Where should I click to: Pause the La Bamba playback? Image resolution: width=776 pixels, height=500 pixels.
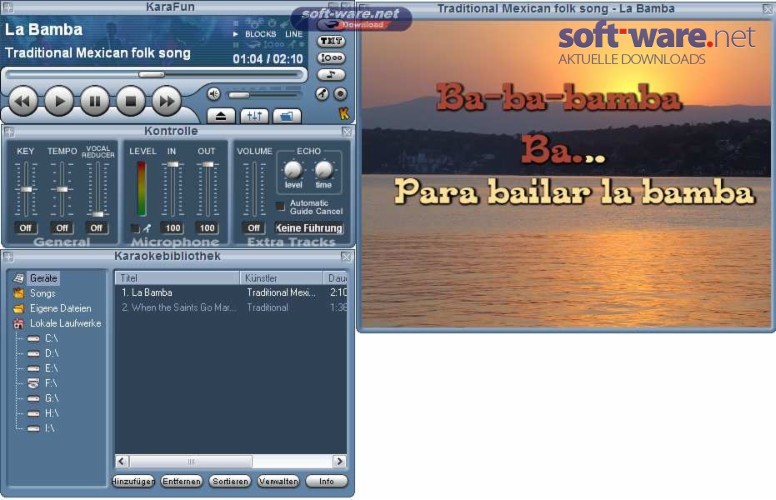[x=95, y=101]
